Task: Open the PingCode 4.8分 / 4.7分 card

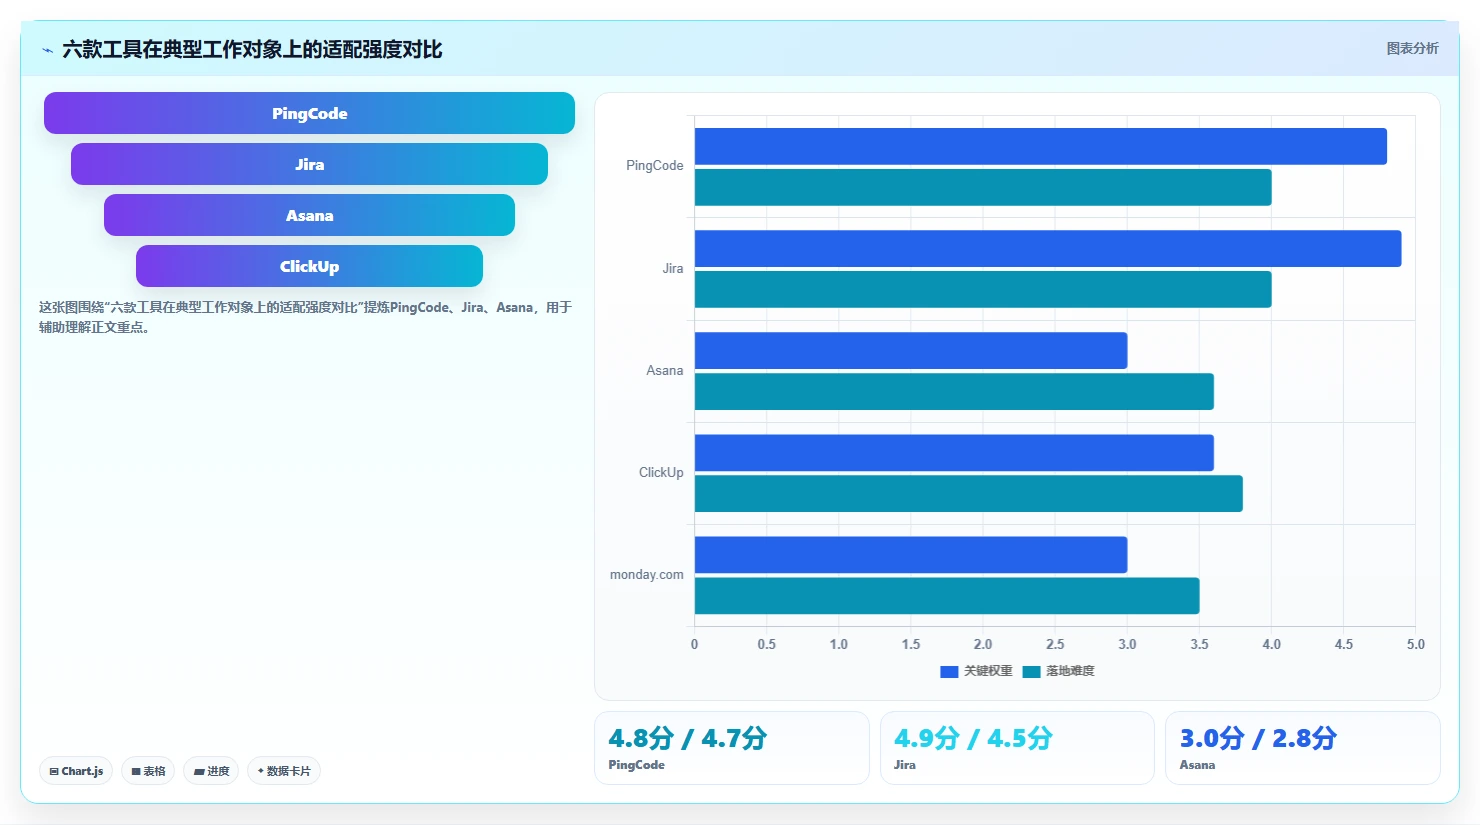Action: pyautogui.click(x=732, y=748)
